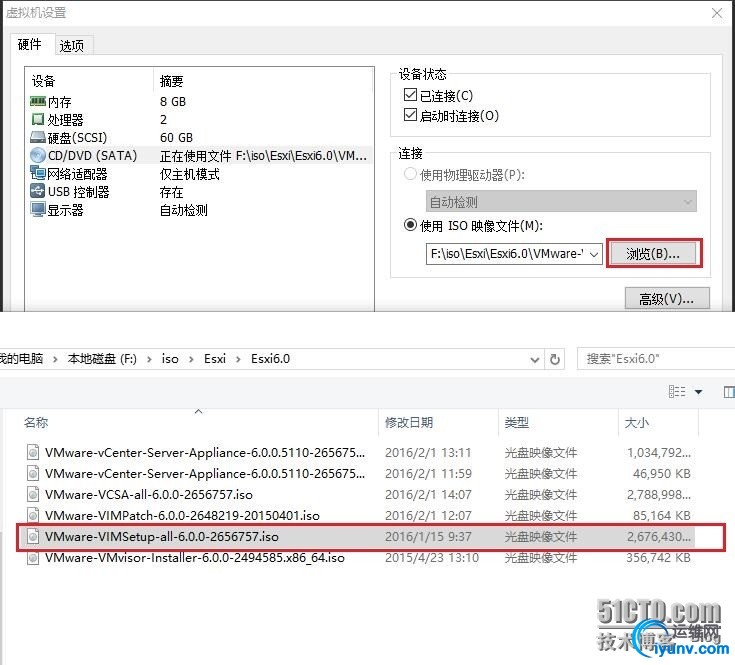Image resolution: width=735 pixels, height=665 pixels.
Task: Click icon of 46,950 KB vCenter Appliance iso
Action: pos(33,473)
